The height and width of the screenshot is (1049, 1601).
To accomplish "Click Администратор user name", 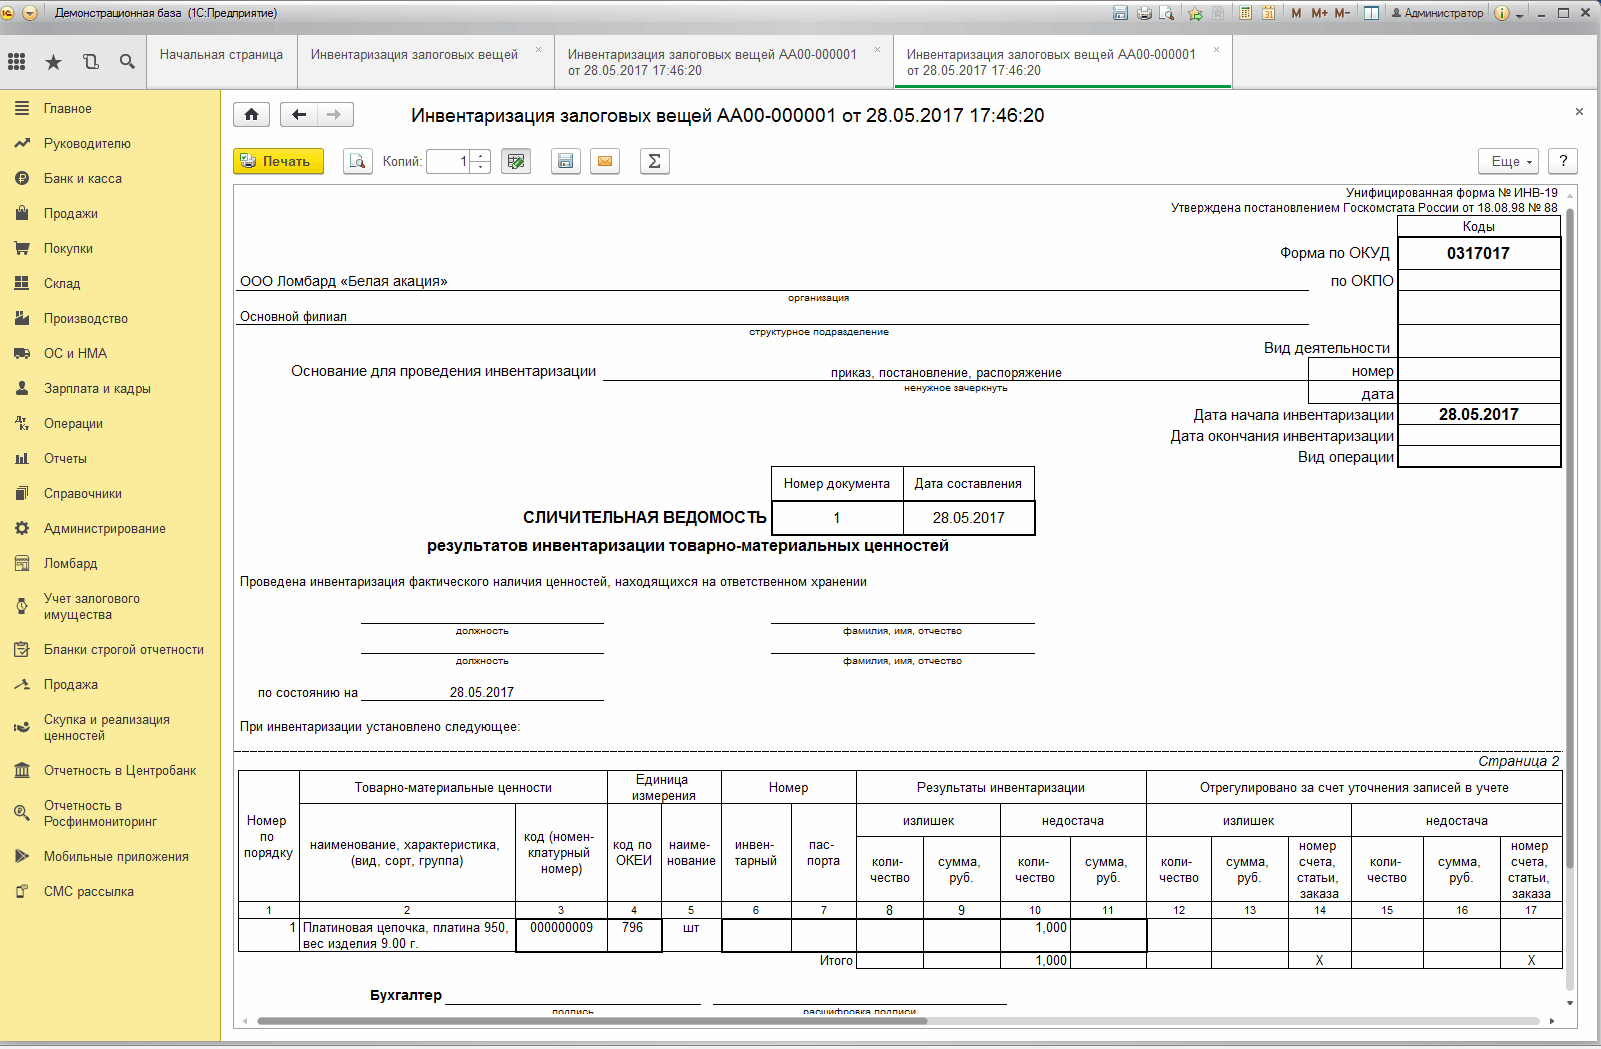I will [1437, 13].
